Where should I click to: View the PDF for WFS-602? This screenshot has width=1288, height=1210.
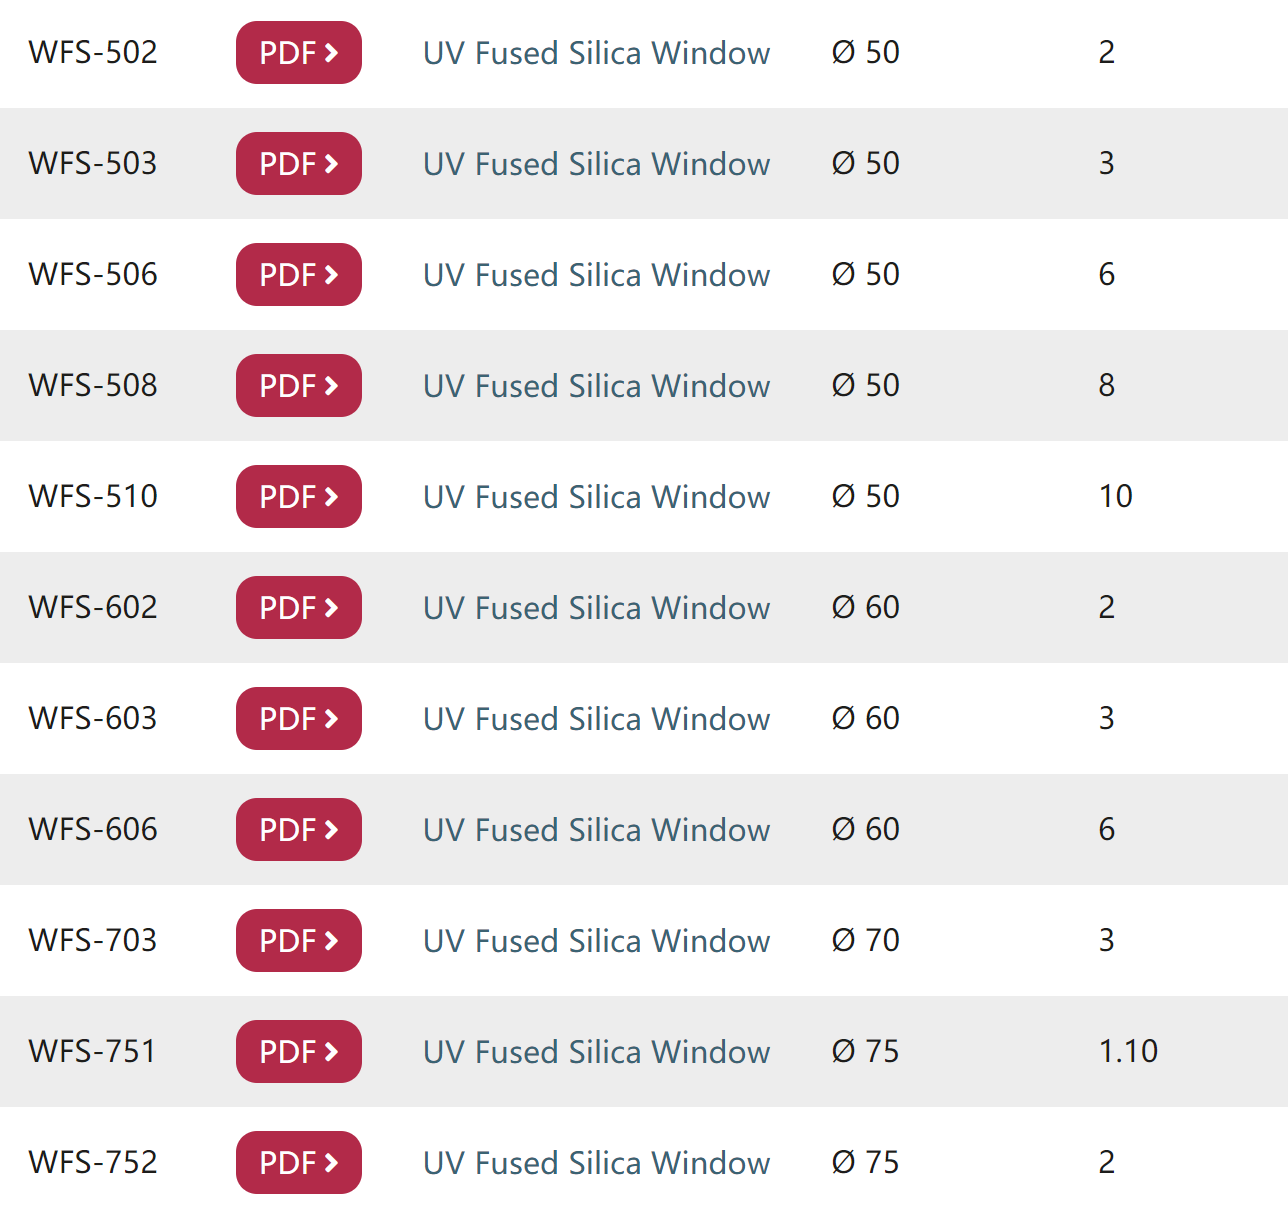click(298, 608)
